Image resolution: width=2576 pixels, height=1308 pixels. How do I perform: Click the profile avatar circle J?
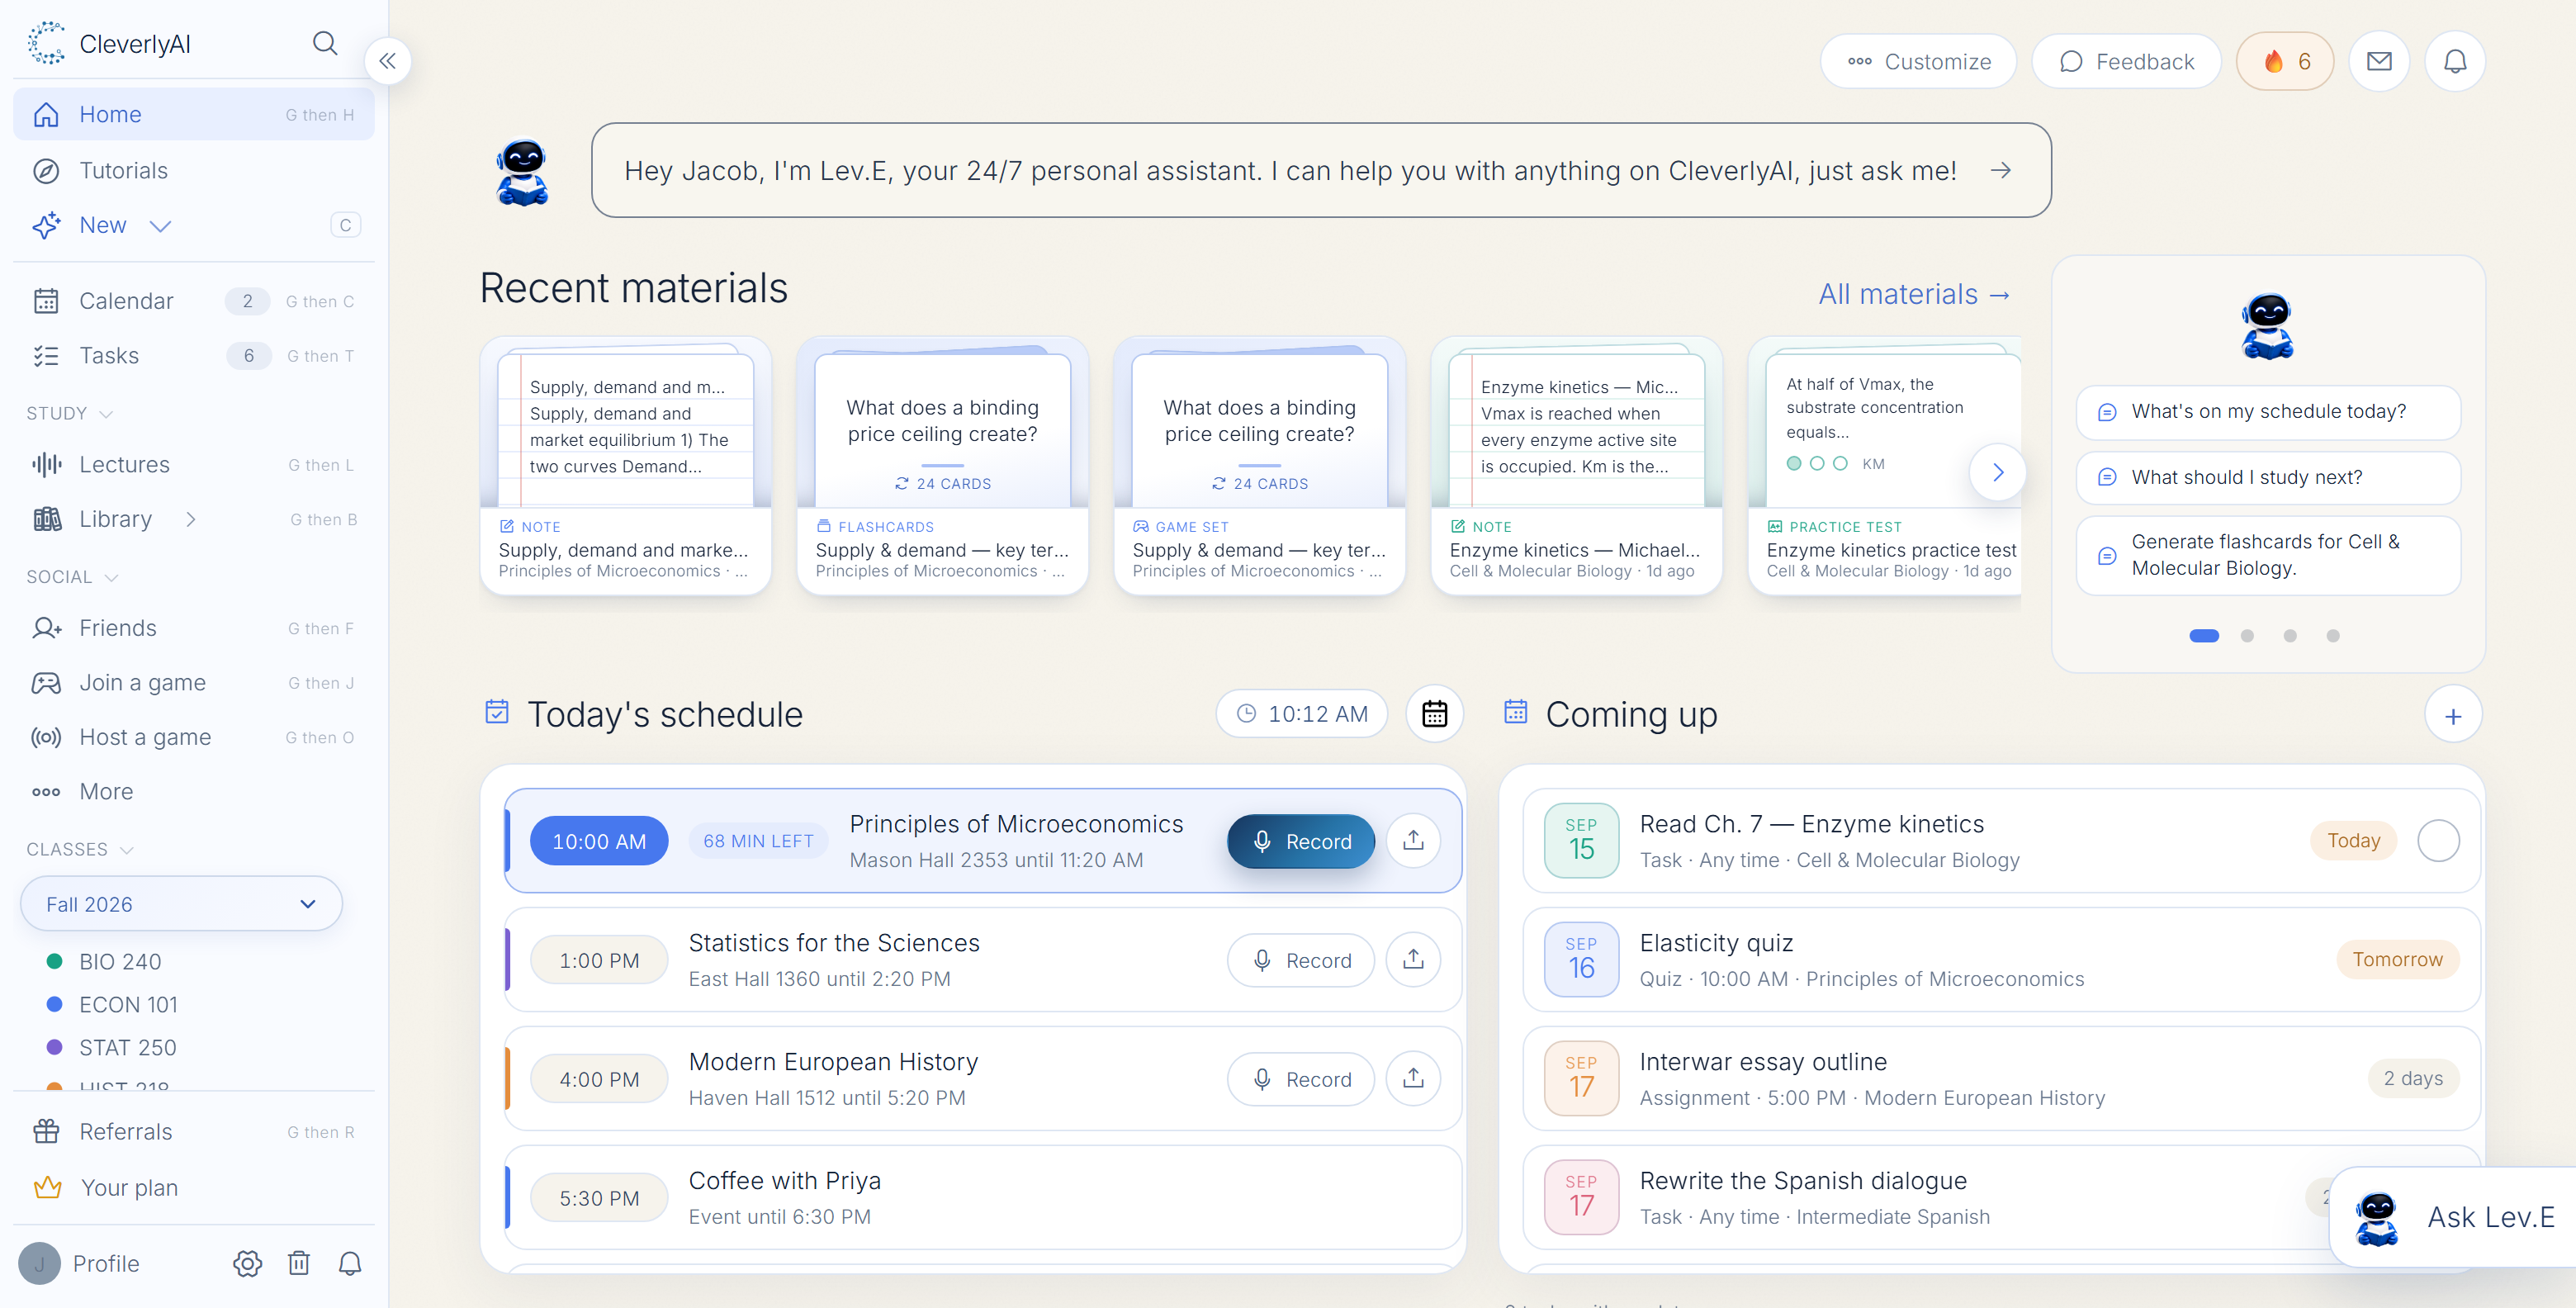pos(40,1263)
